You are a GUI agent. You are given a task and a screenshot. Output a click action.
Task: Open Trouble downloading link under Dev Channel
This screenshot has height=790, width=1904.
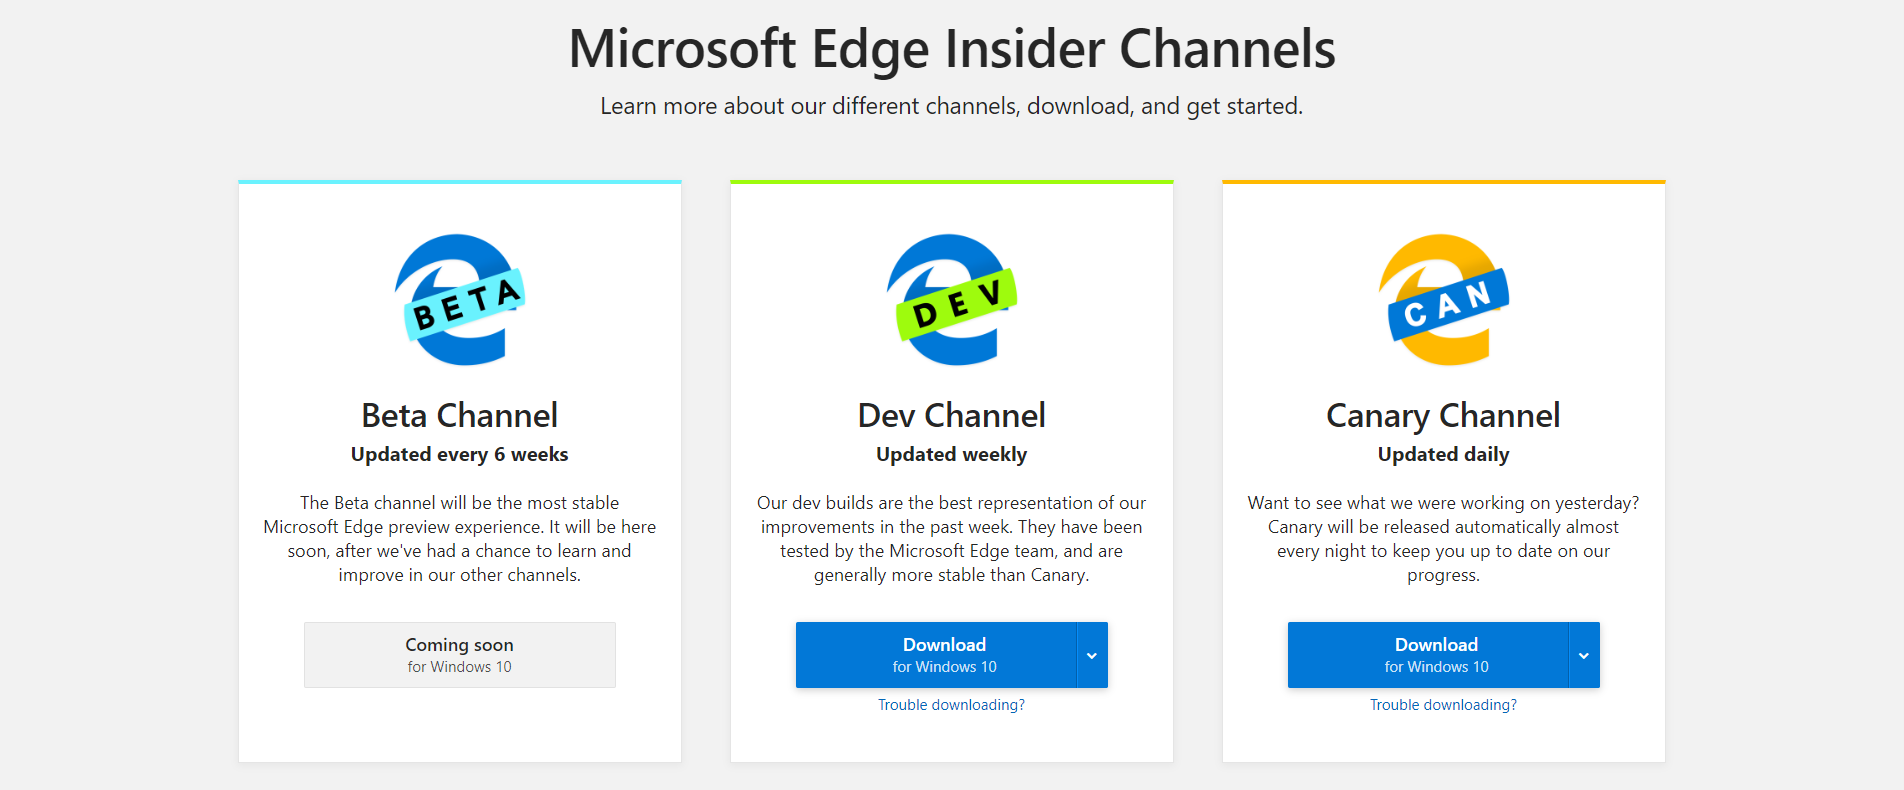952,705
